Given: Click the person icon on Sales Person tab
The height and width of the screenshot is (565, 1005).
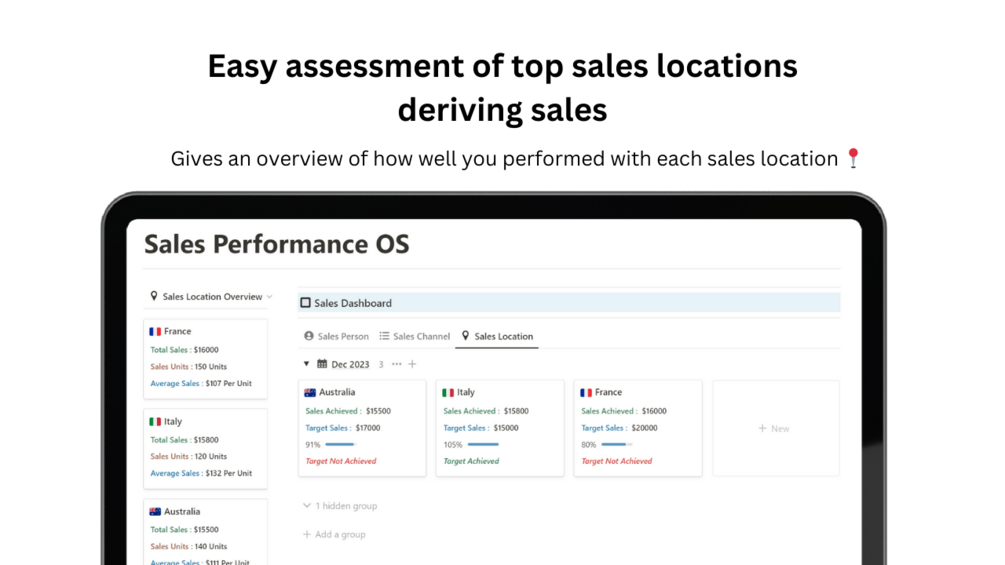Looking at the screenshot, I should 309,336.
